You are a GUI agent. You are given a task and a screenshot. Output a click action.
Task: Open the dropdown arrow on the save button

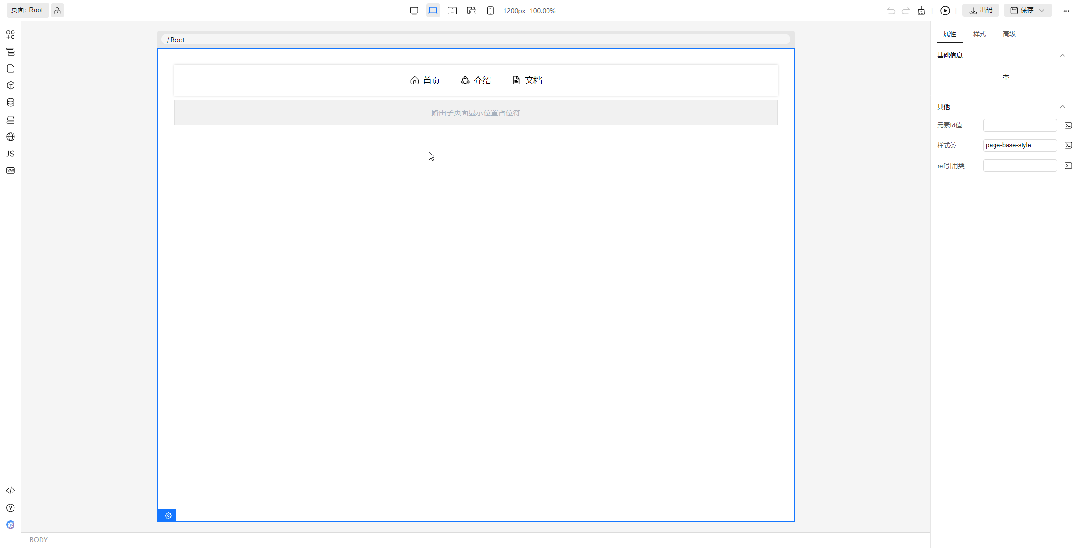pyautogui.click(x=1042, y=10)
